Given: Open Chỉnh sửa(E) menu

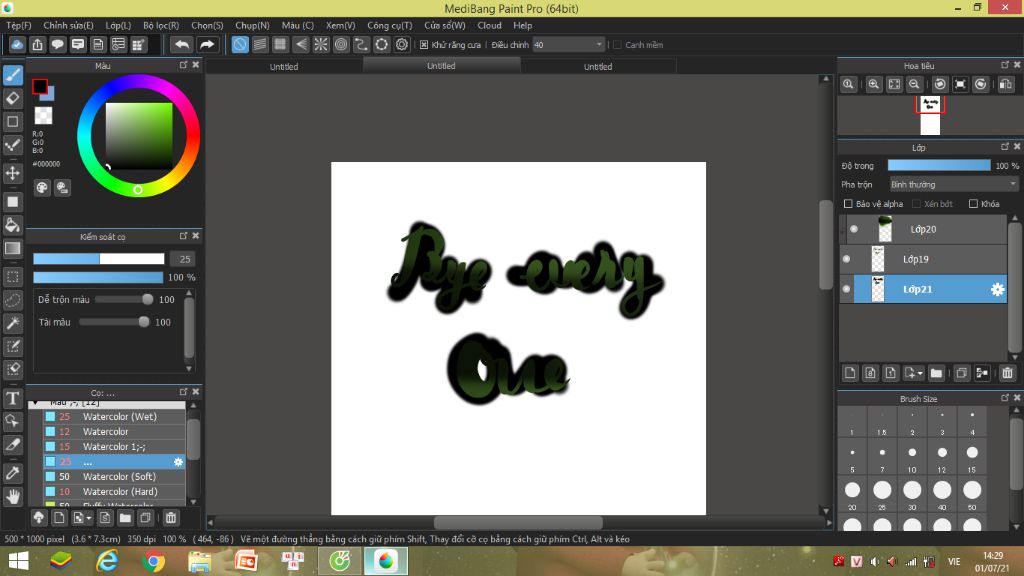Looking at the screenshot, I should pyautogui.click(x=69, y=25).
